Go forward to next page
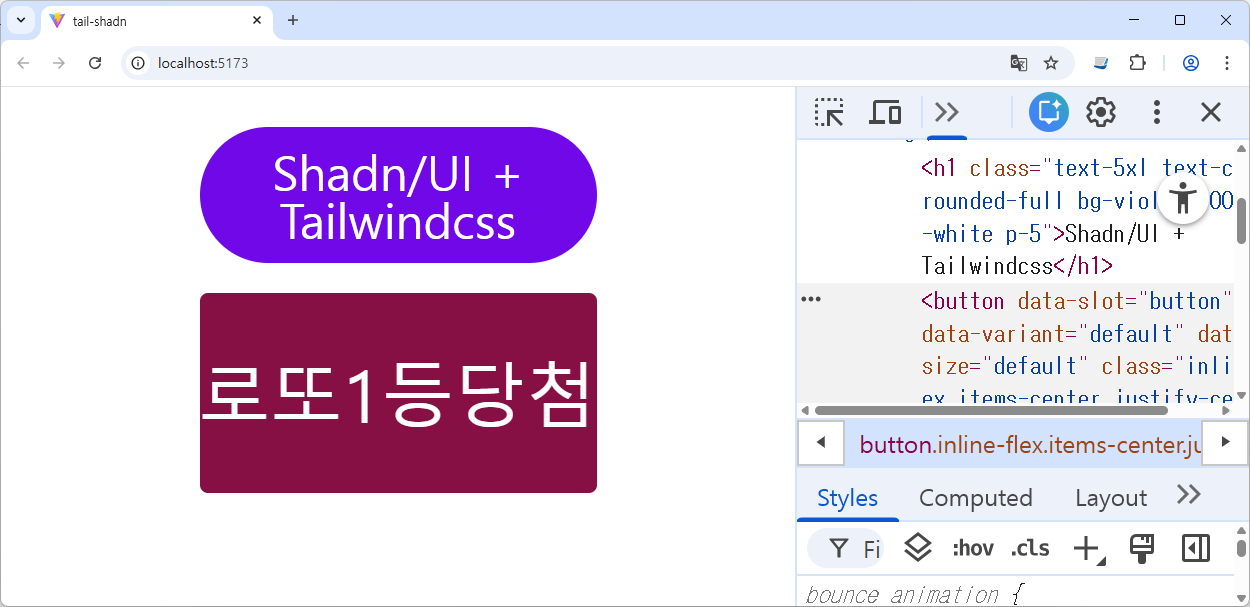The height and width of the screenshot is (607, 1250). click(x=59, y=63)
